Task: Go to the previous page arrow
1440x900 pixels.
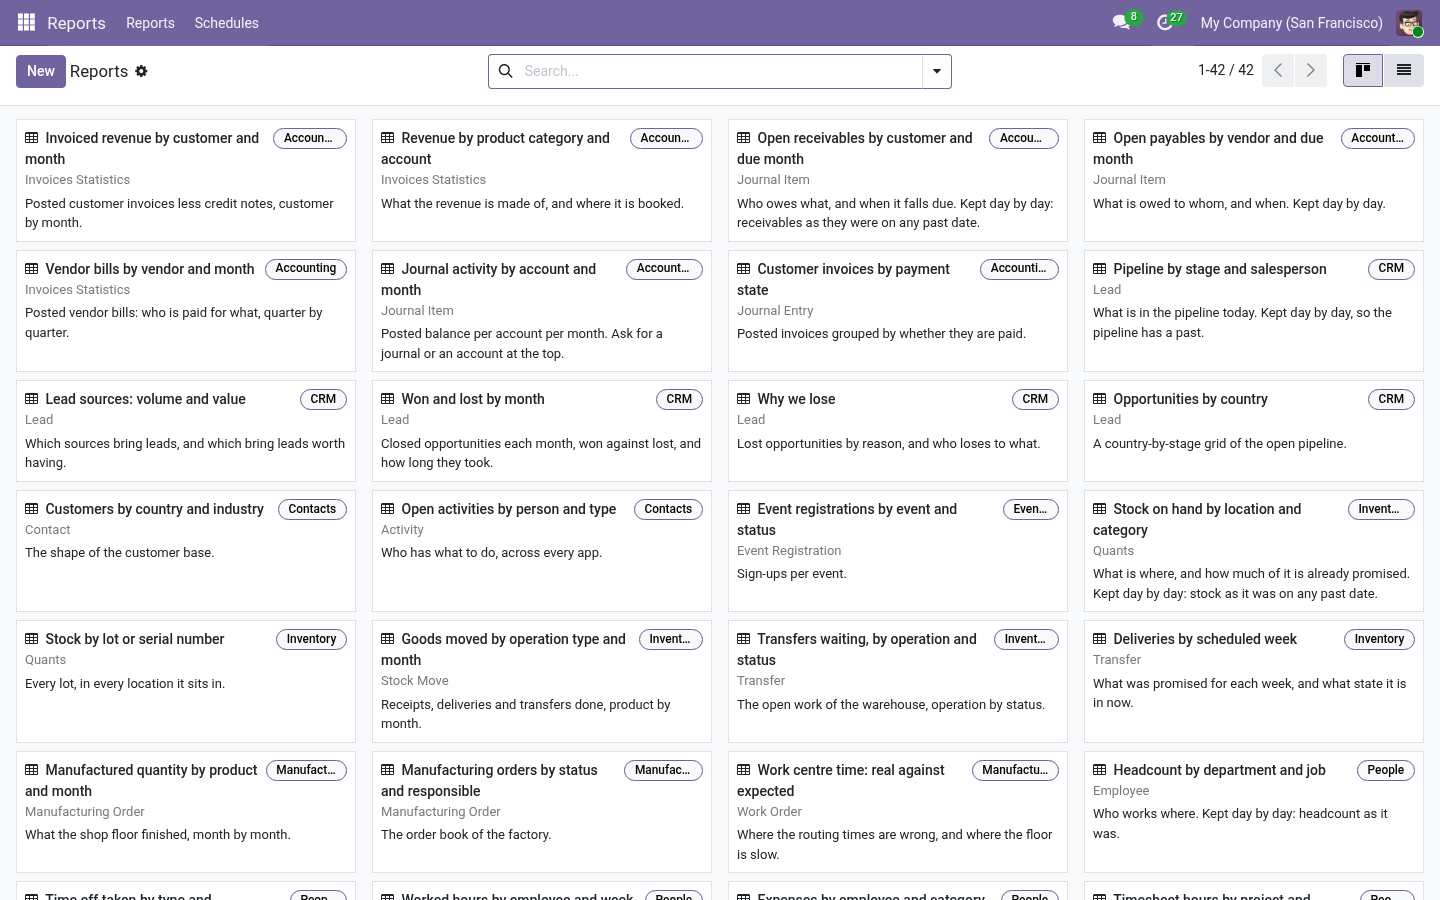Action: [1278, 71]
